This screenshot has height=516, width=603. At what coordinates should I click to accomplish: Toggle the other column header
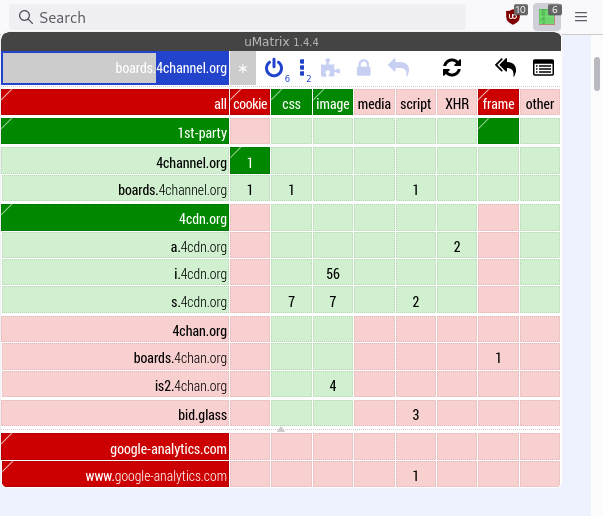pos(540,102)
